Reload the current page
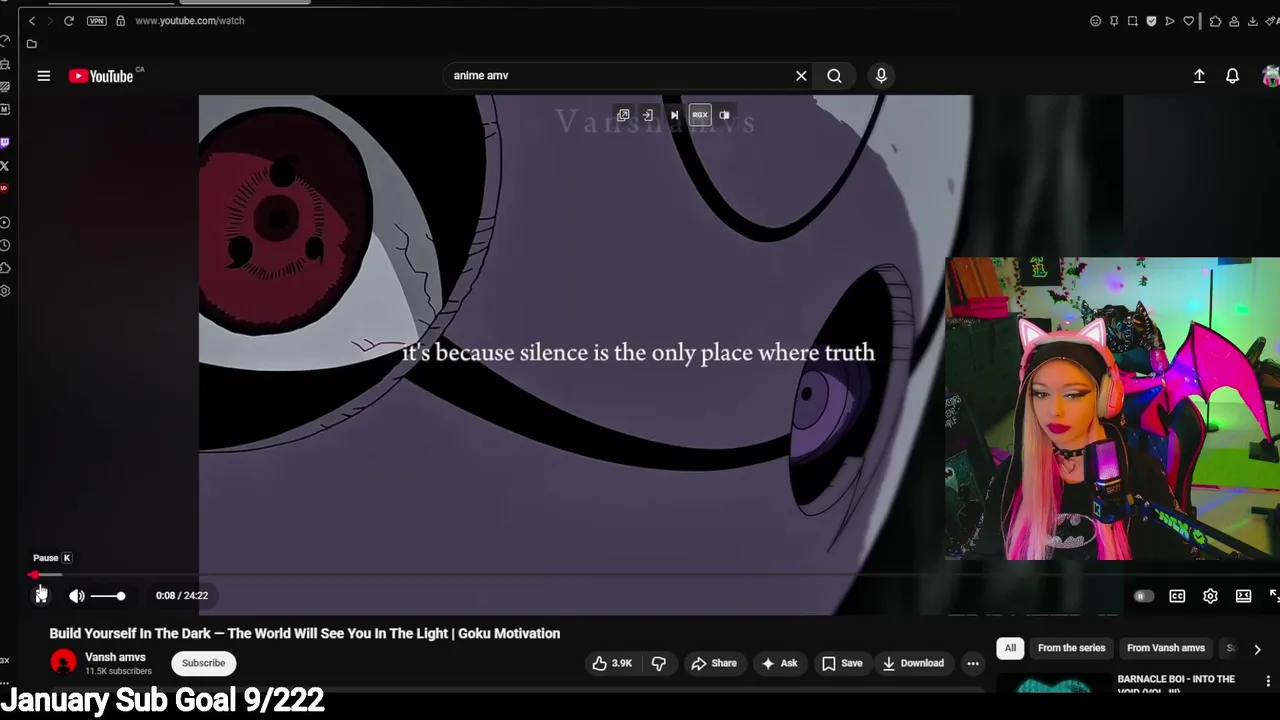 click(68, 21)
